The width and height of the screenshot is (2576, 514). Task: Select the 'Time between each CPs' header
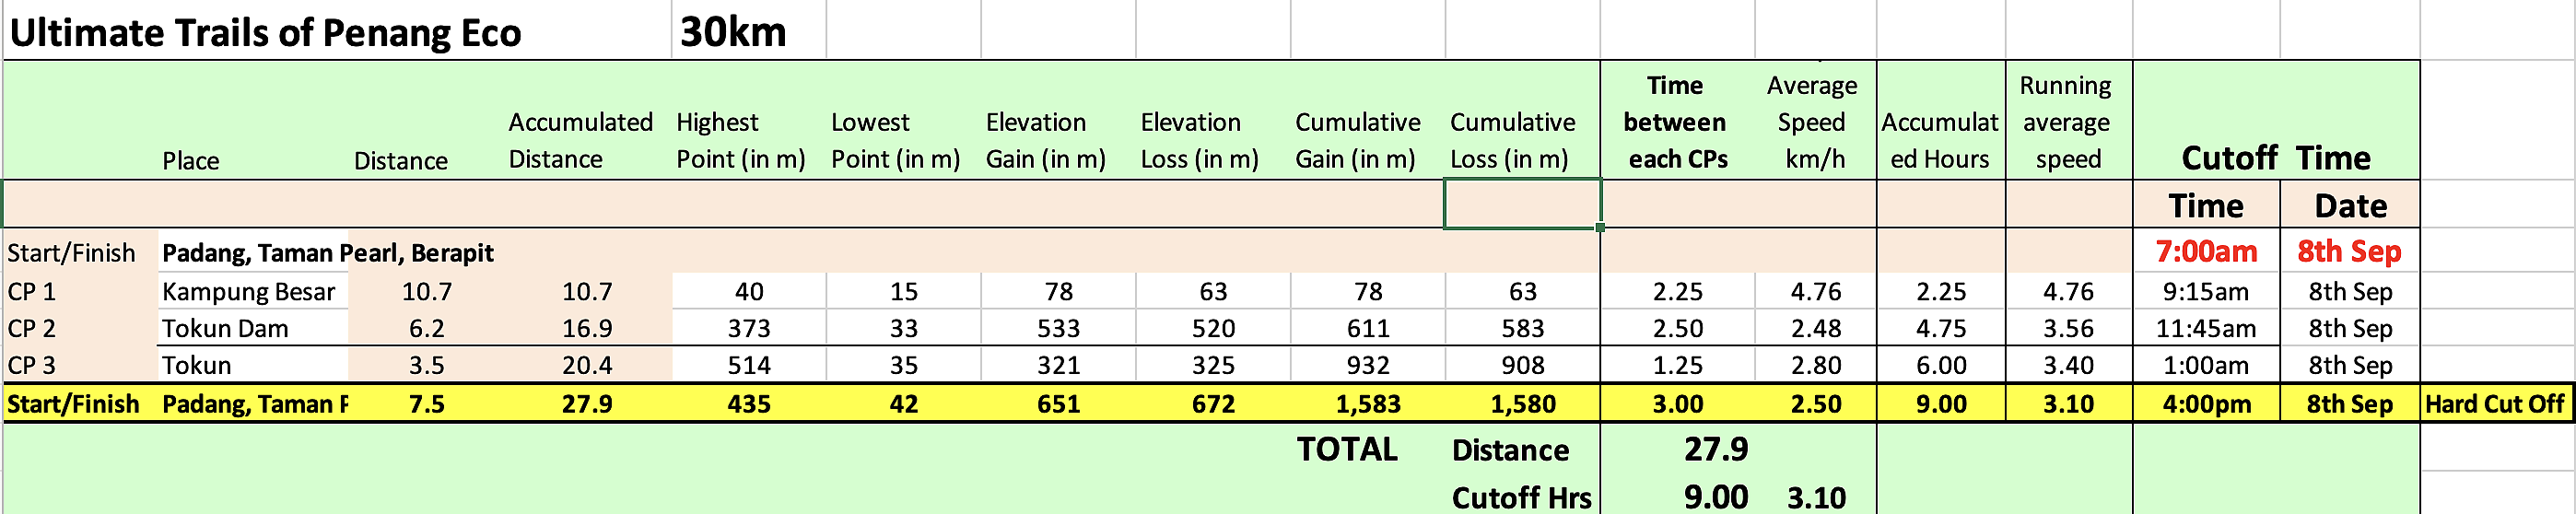click(x=1676, y=122)
